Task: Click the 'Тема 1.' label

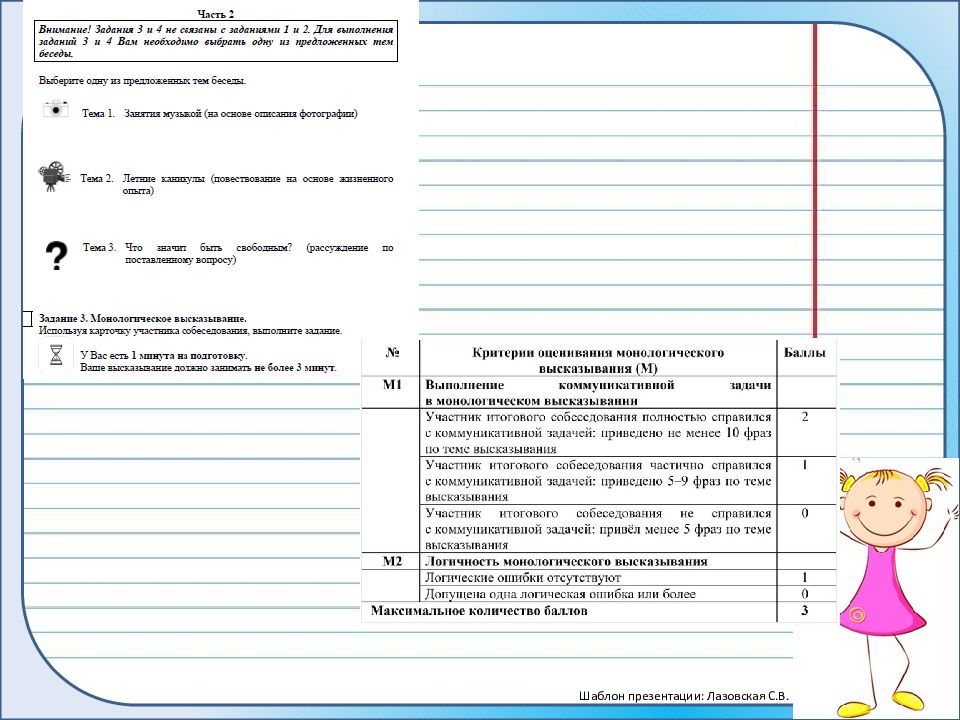Action: tap(98, 113)
